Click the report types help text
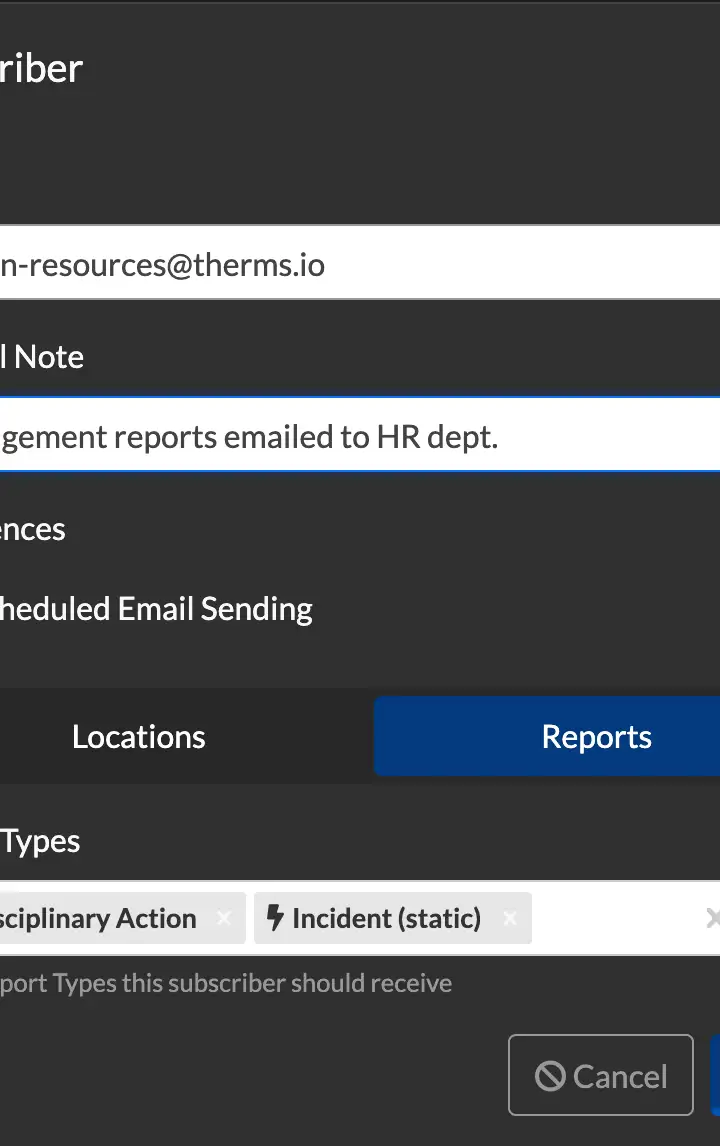This screenshot has width=720, height=1146. click(x=226, y=984)
